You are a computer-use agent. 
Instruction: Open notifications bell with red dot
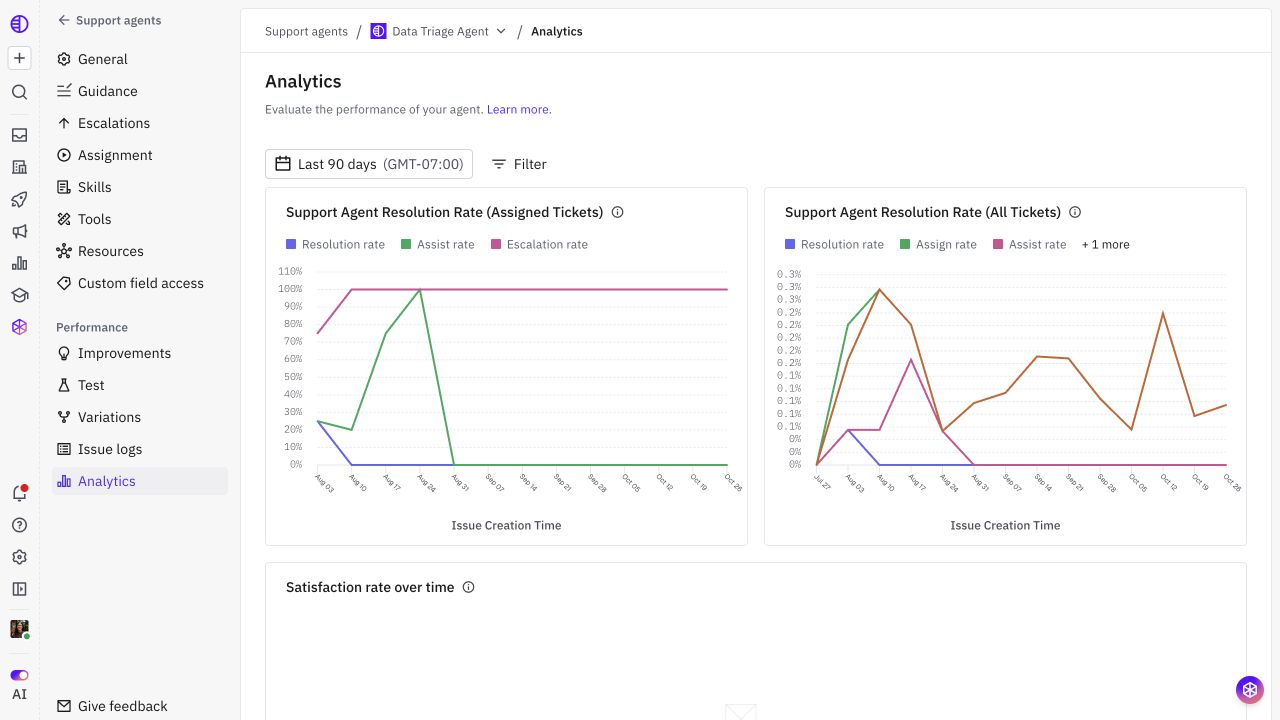click(19, 492)
